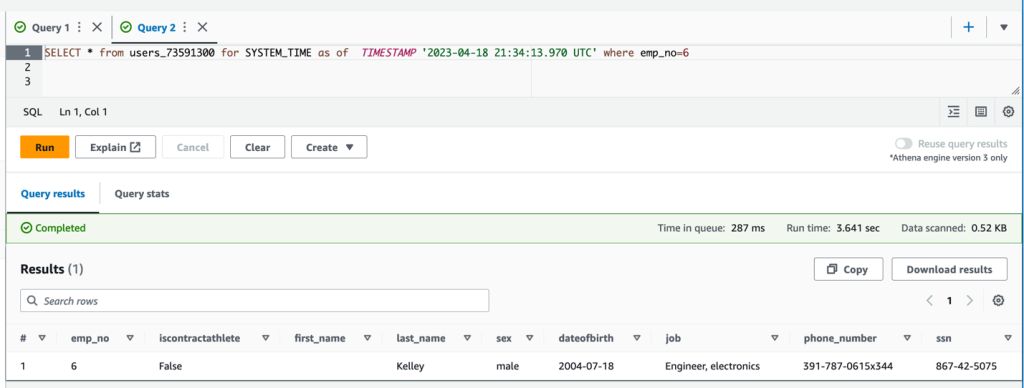Run the query
The width and height of the screenshot is (1024, 388).
coord(44,147)
